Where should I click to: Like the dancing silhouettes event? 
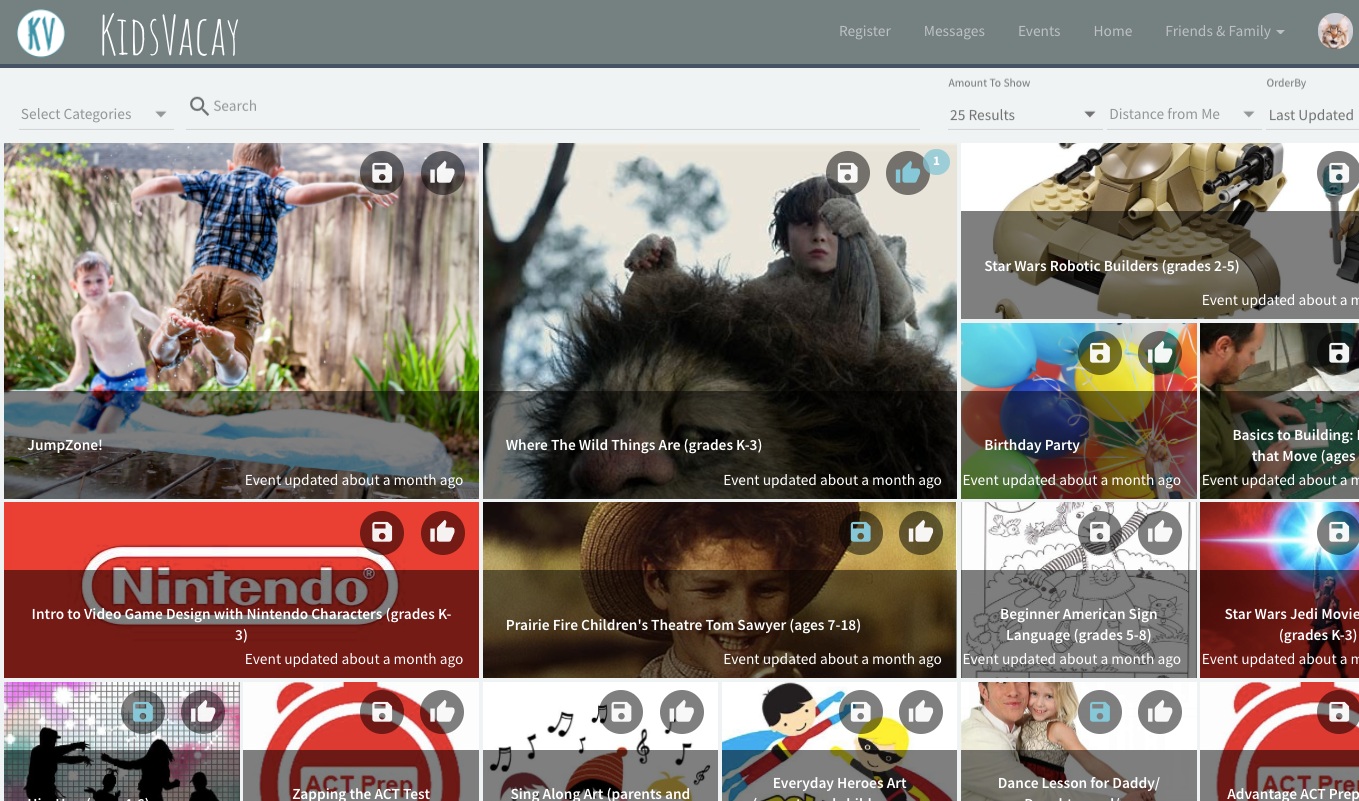pos(203,712)
